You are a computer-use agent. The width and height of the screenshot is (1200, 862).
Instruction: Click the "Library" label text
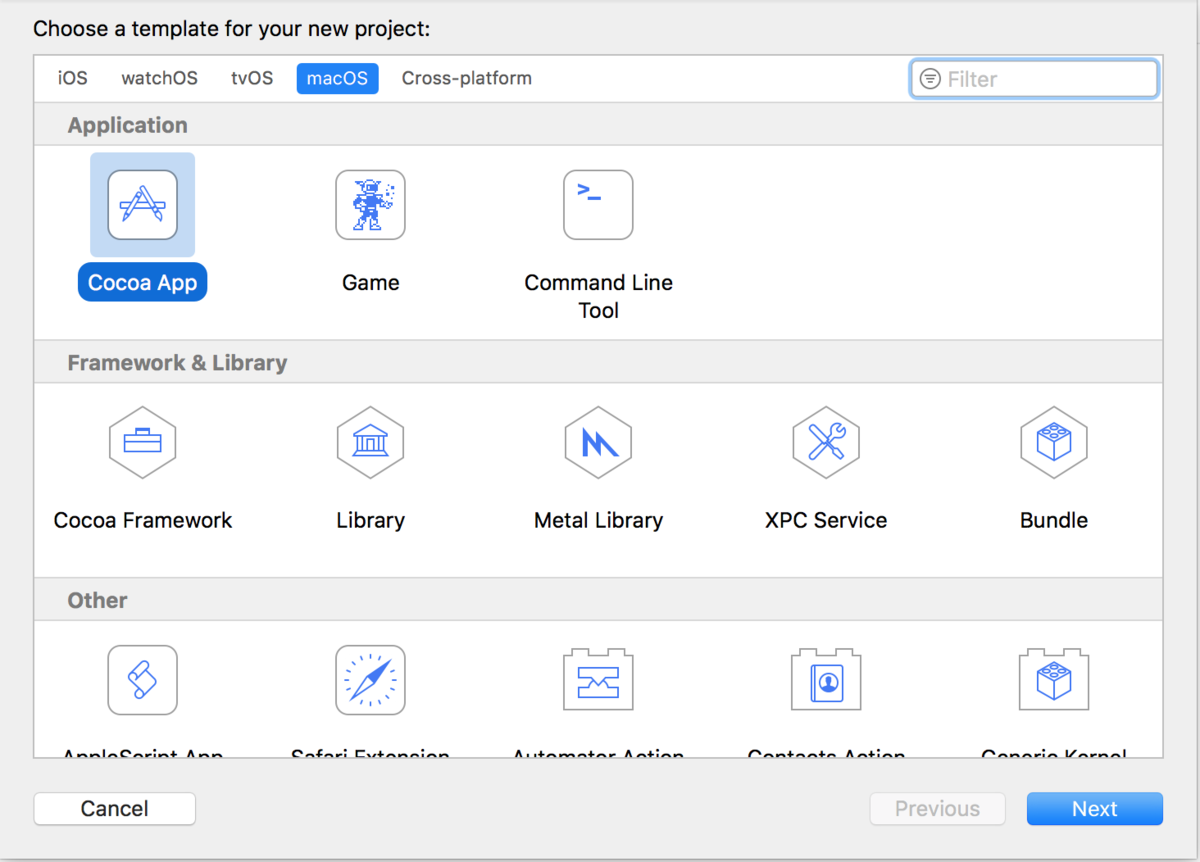(x=371, y=521)
